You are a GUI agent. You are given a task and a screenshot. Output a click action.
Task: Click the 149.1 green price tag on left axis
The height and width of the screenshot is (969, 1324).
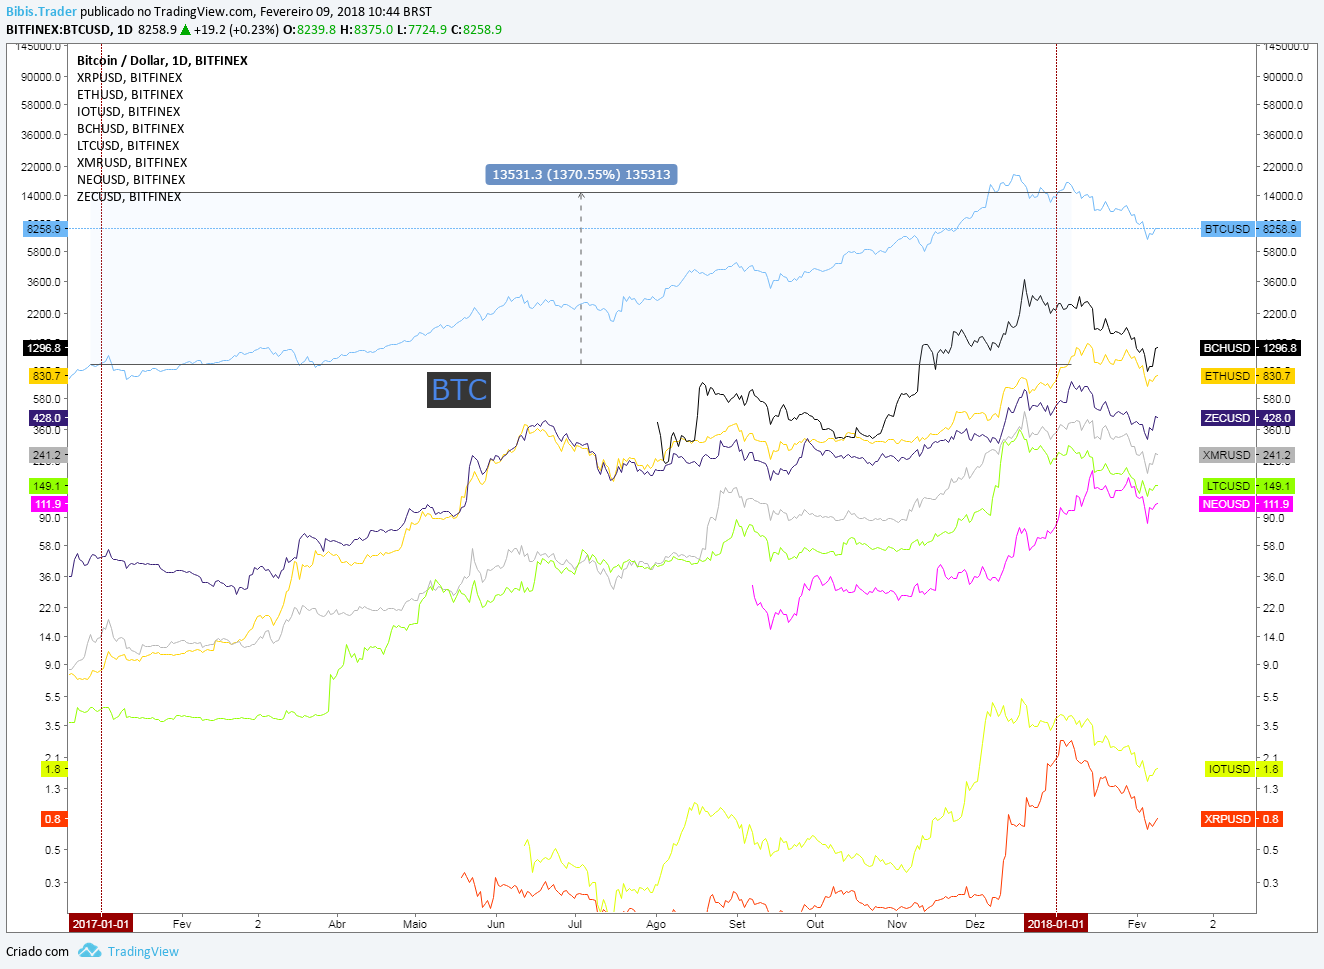tap(46, 486)
